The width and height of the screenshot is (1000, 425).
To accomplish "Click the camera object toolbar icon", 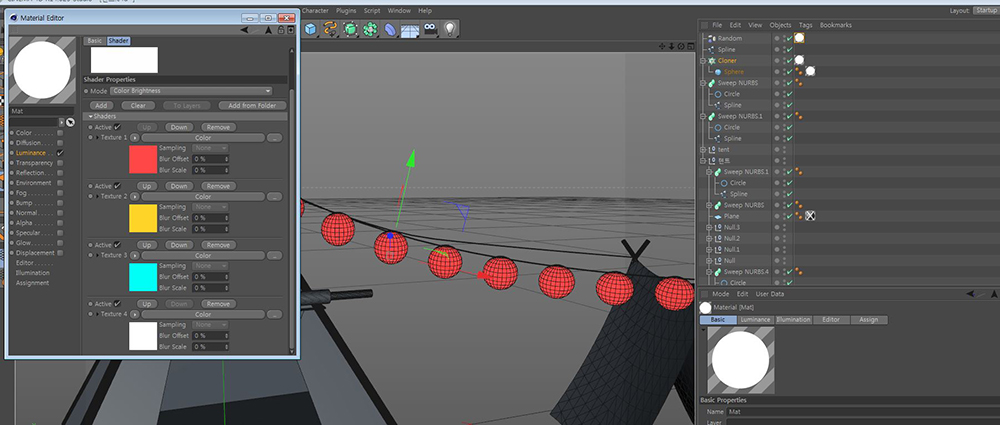I will (430, 29).
